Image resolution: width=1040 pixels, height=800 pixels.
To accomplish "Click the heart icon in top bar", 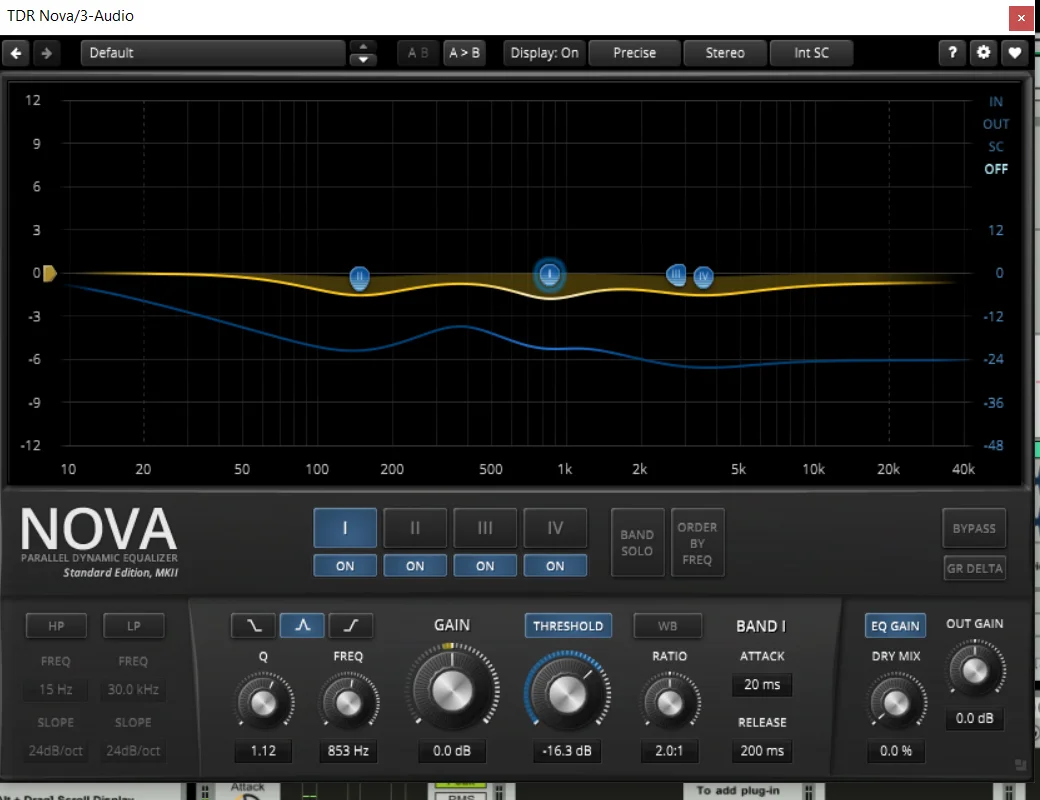I will (x=1015, y=53).
